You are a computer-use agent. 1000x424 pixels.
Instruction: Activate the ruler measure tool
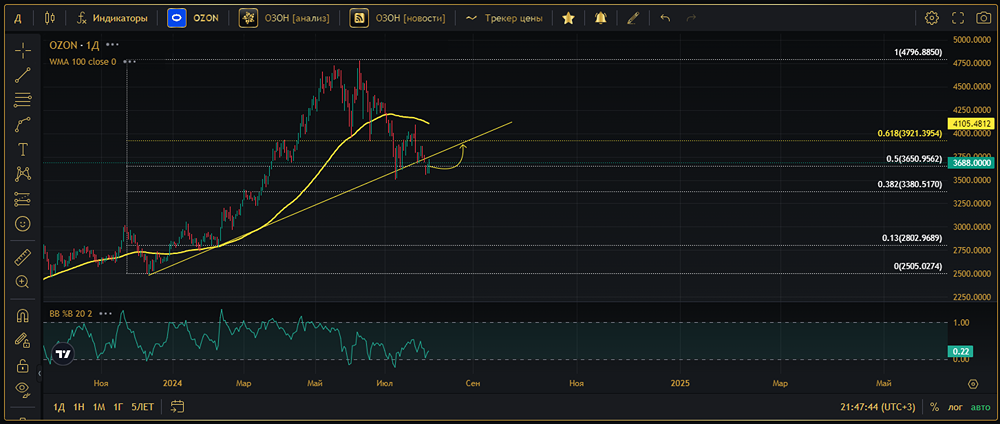click(22, 258)
